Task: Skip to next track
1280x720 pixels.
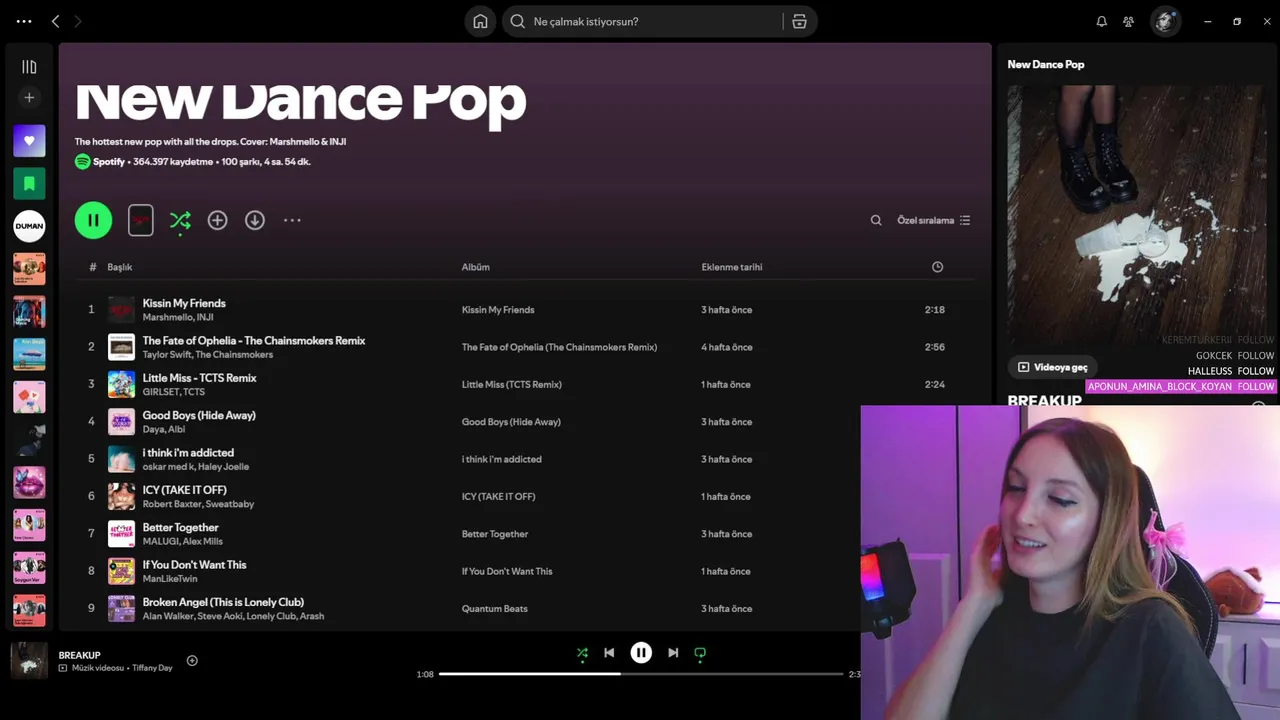Action: coord(673,653)
